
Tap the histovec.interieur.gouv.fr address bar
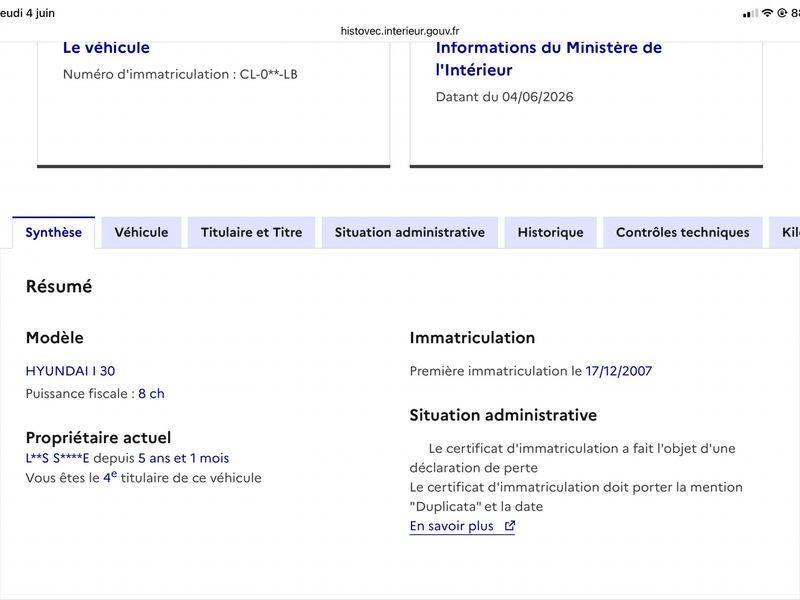point(400,31)
